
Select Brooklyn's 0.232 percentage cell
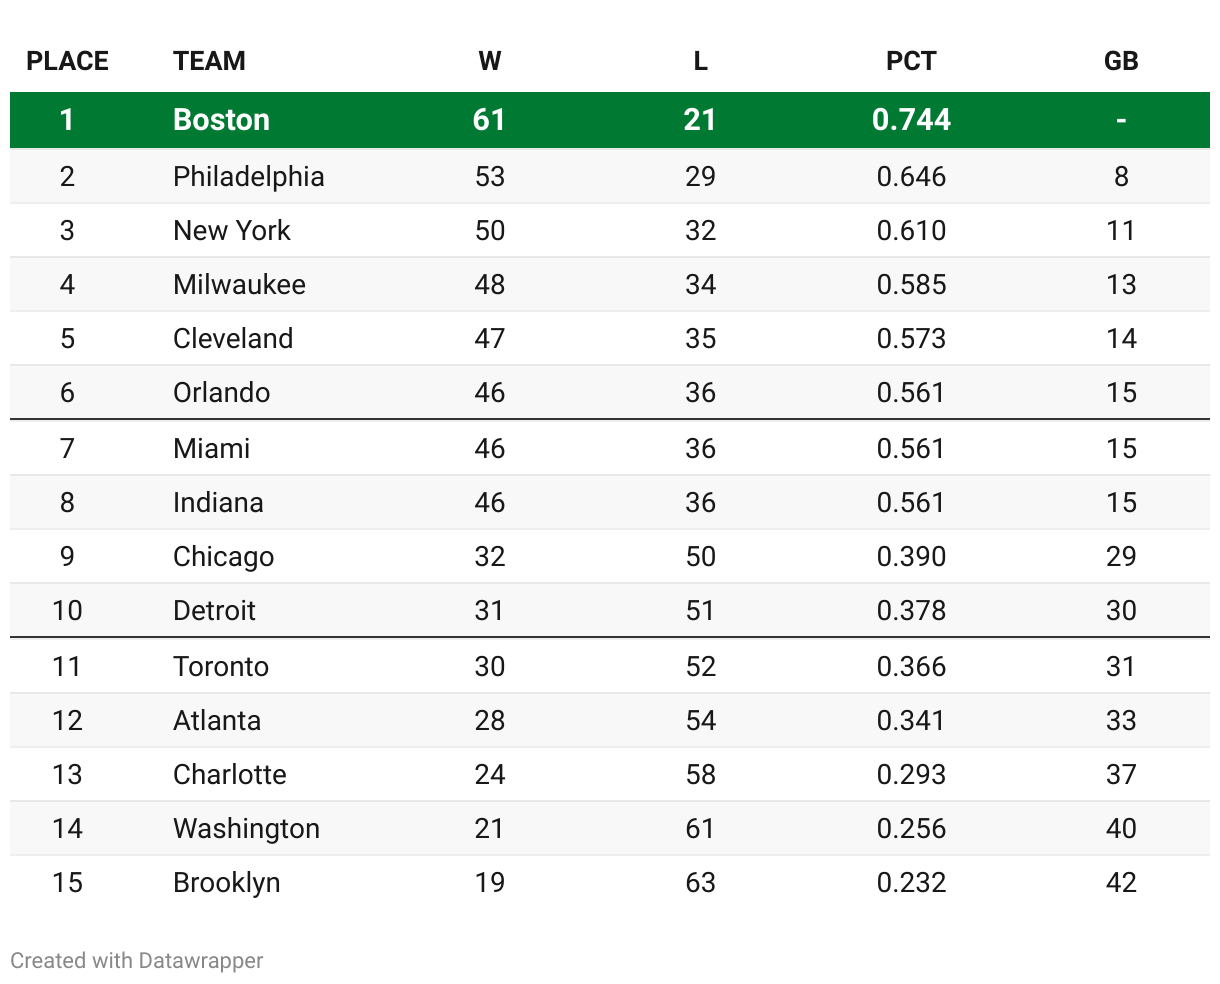(911, 883)
